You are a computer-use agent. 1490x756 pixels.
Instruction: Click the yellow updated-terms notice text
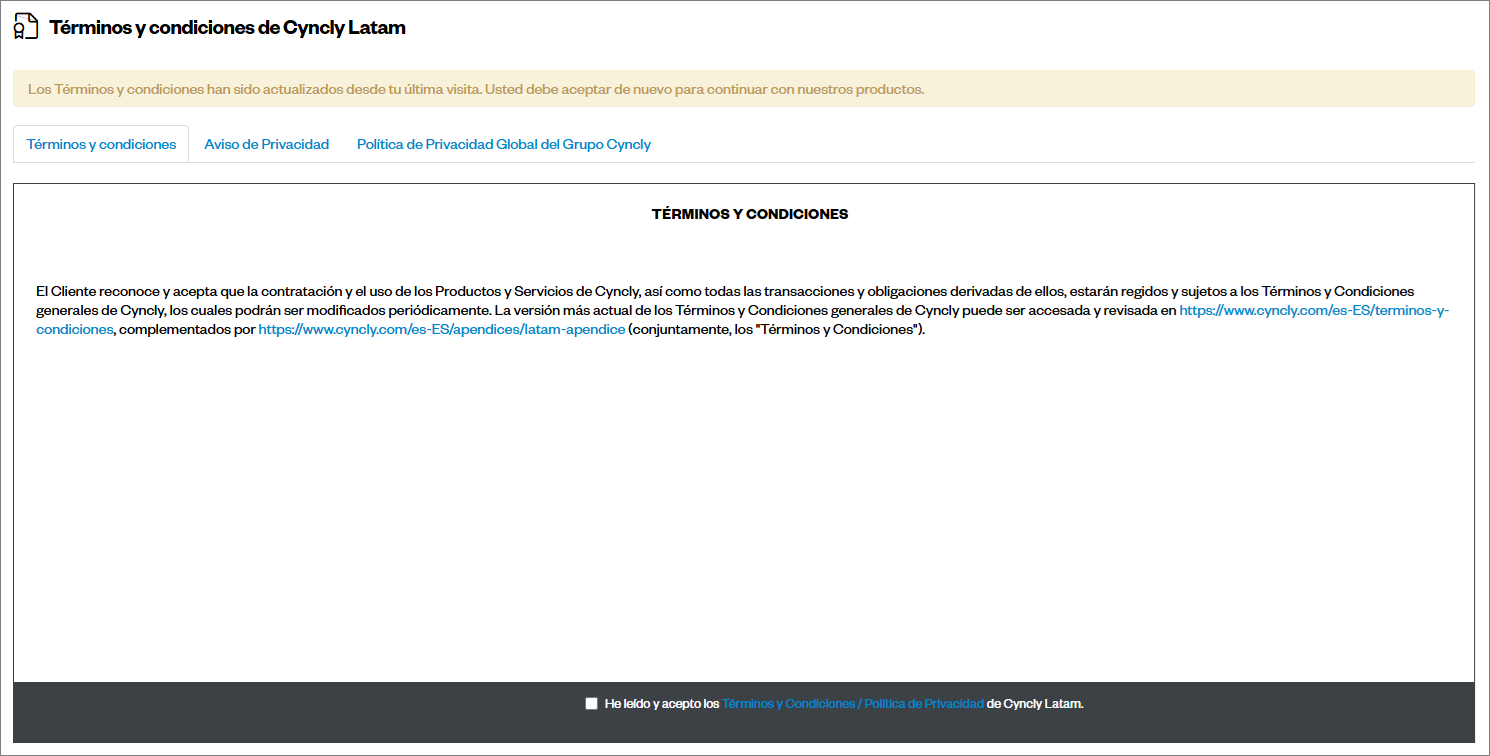pyautogui.click(x=476, y=89)
